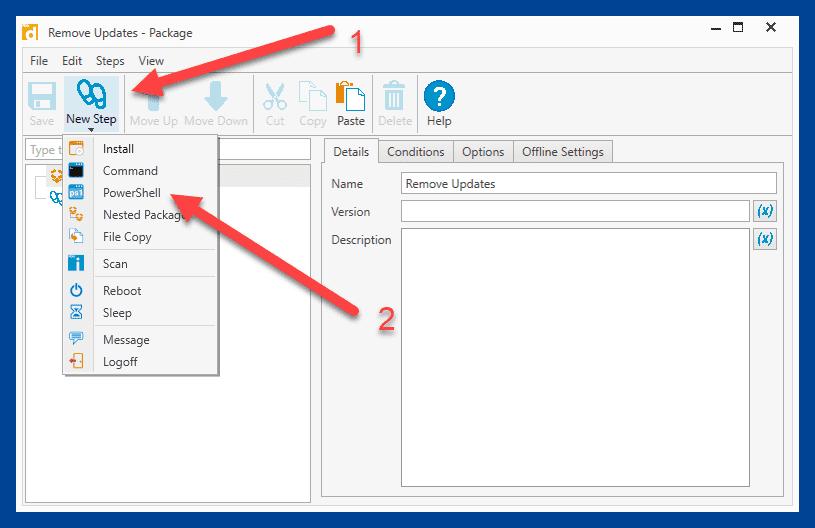Click the Version input field

[575, 211]
